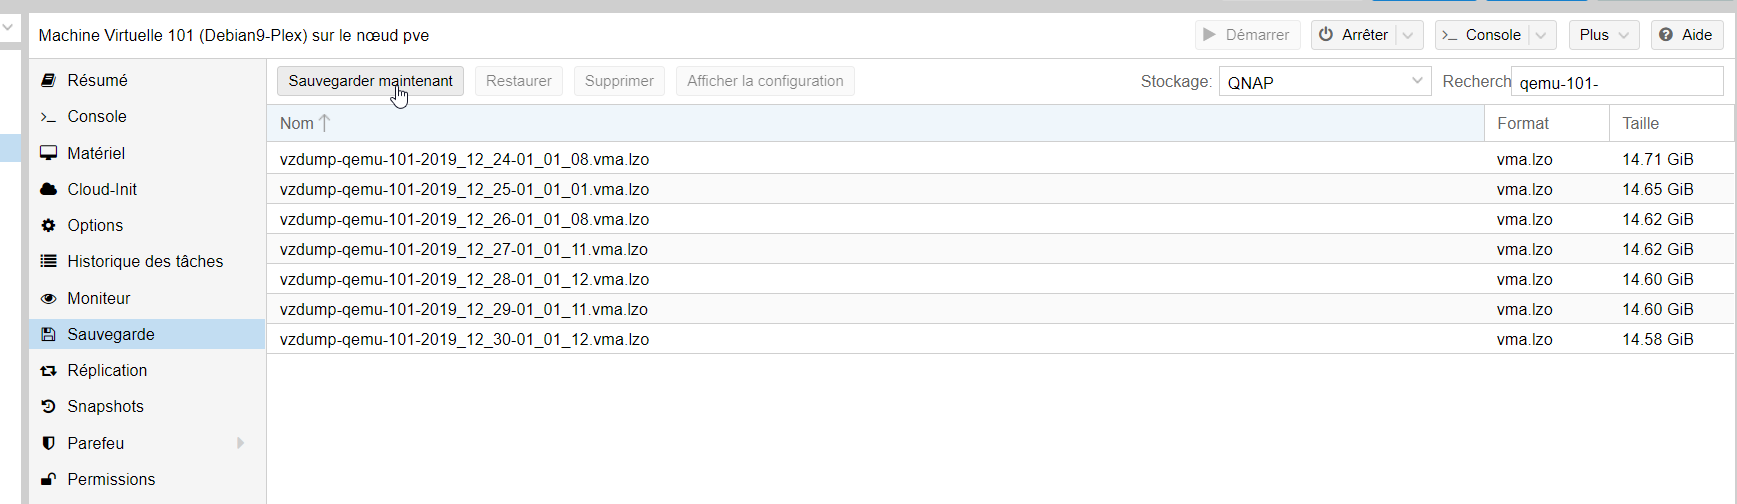This screenshot has height=504, width=1737.
Task: Open the Snapshots history icon
Action: pyautogui.click(x=48, y=406)
